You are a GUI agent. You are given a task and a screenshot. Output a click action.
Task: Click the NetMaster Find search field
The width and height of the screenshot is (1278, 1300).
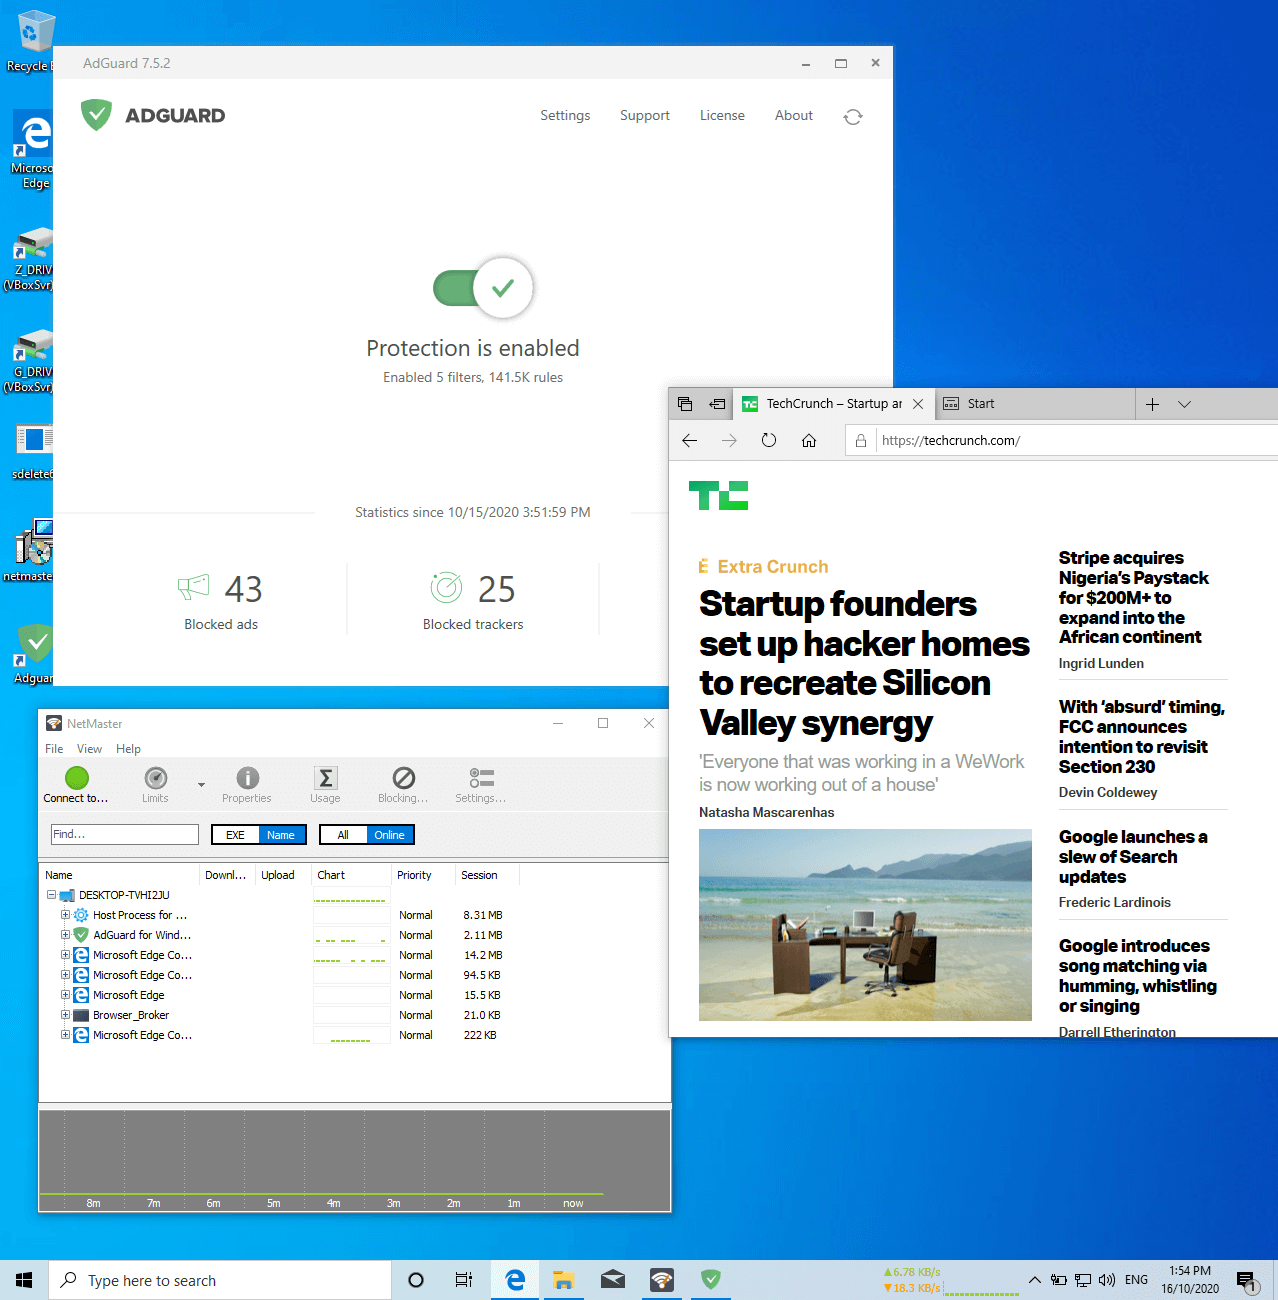125,834
